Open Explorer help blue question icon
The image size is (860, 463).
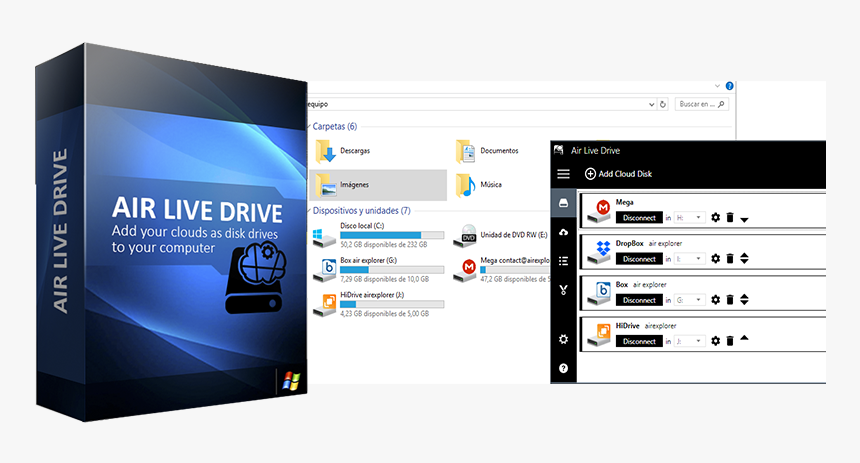coord(729,86)
